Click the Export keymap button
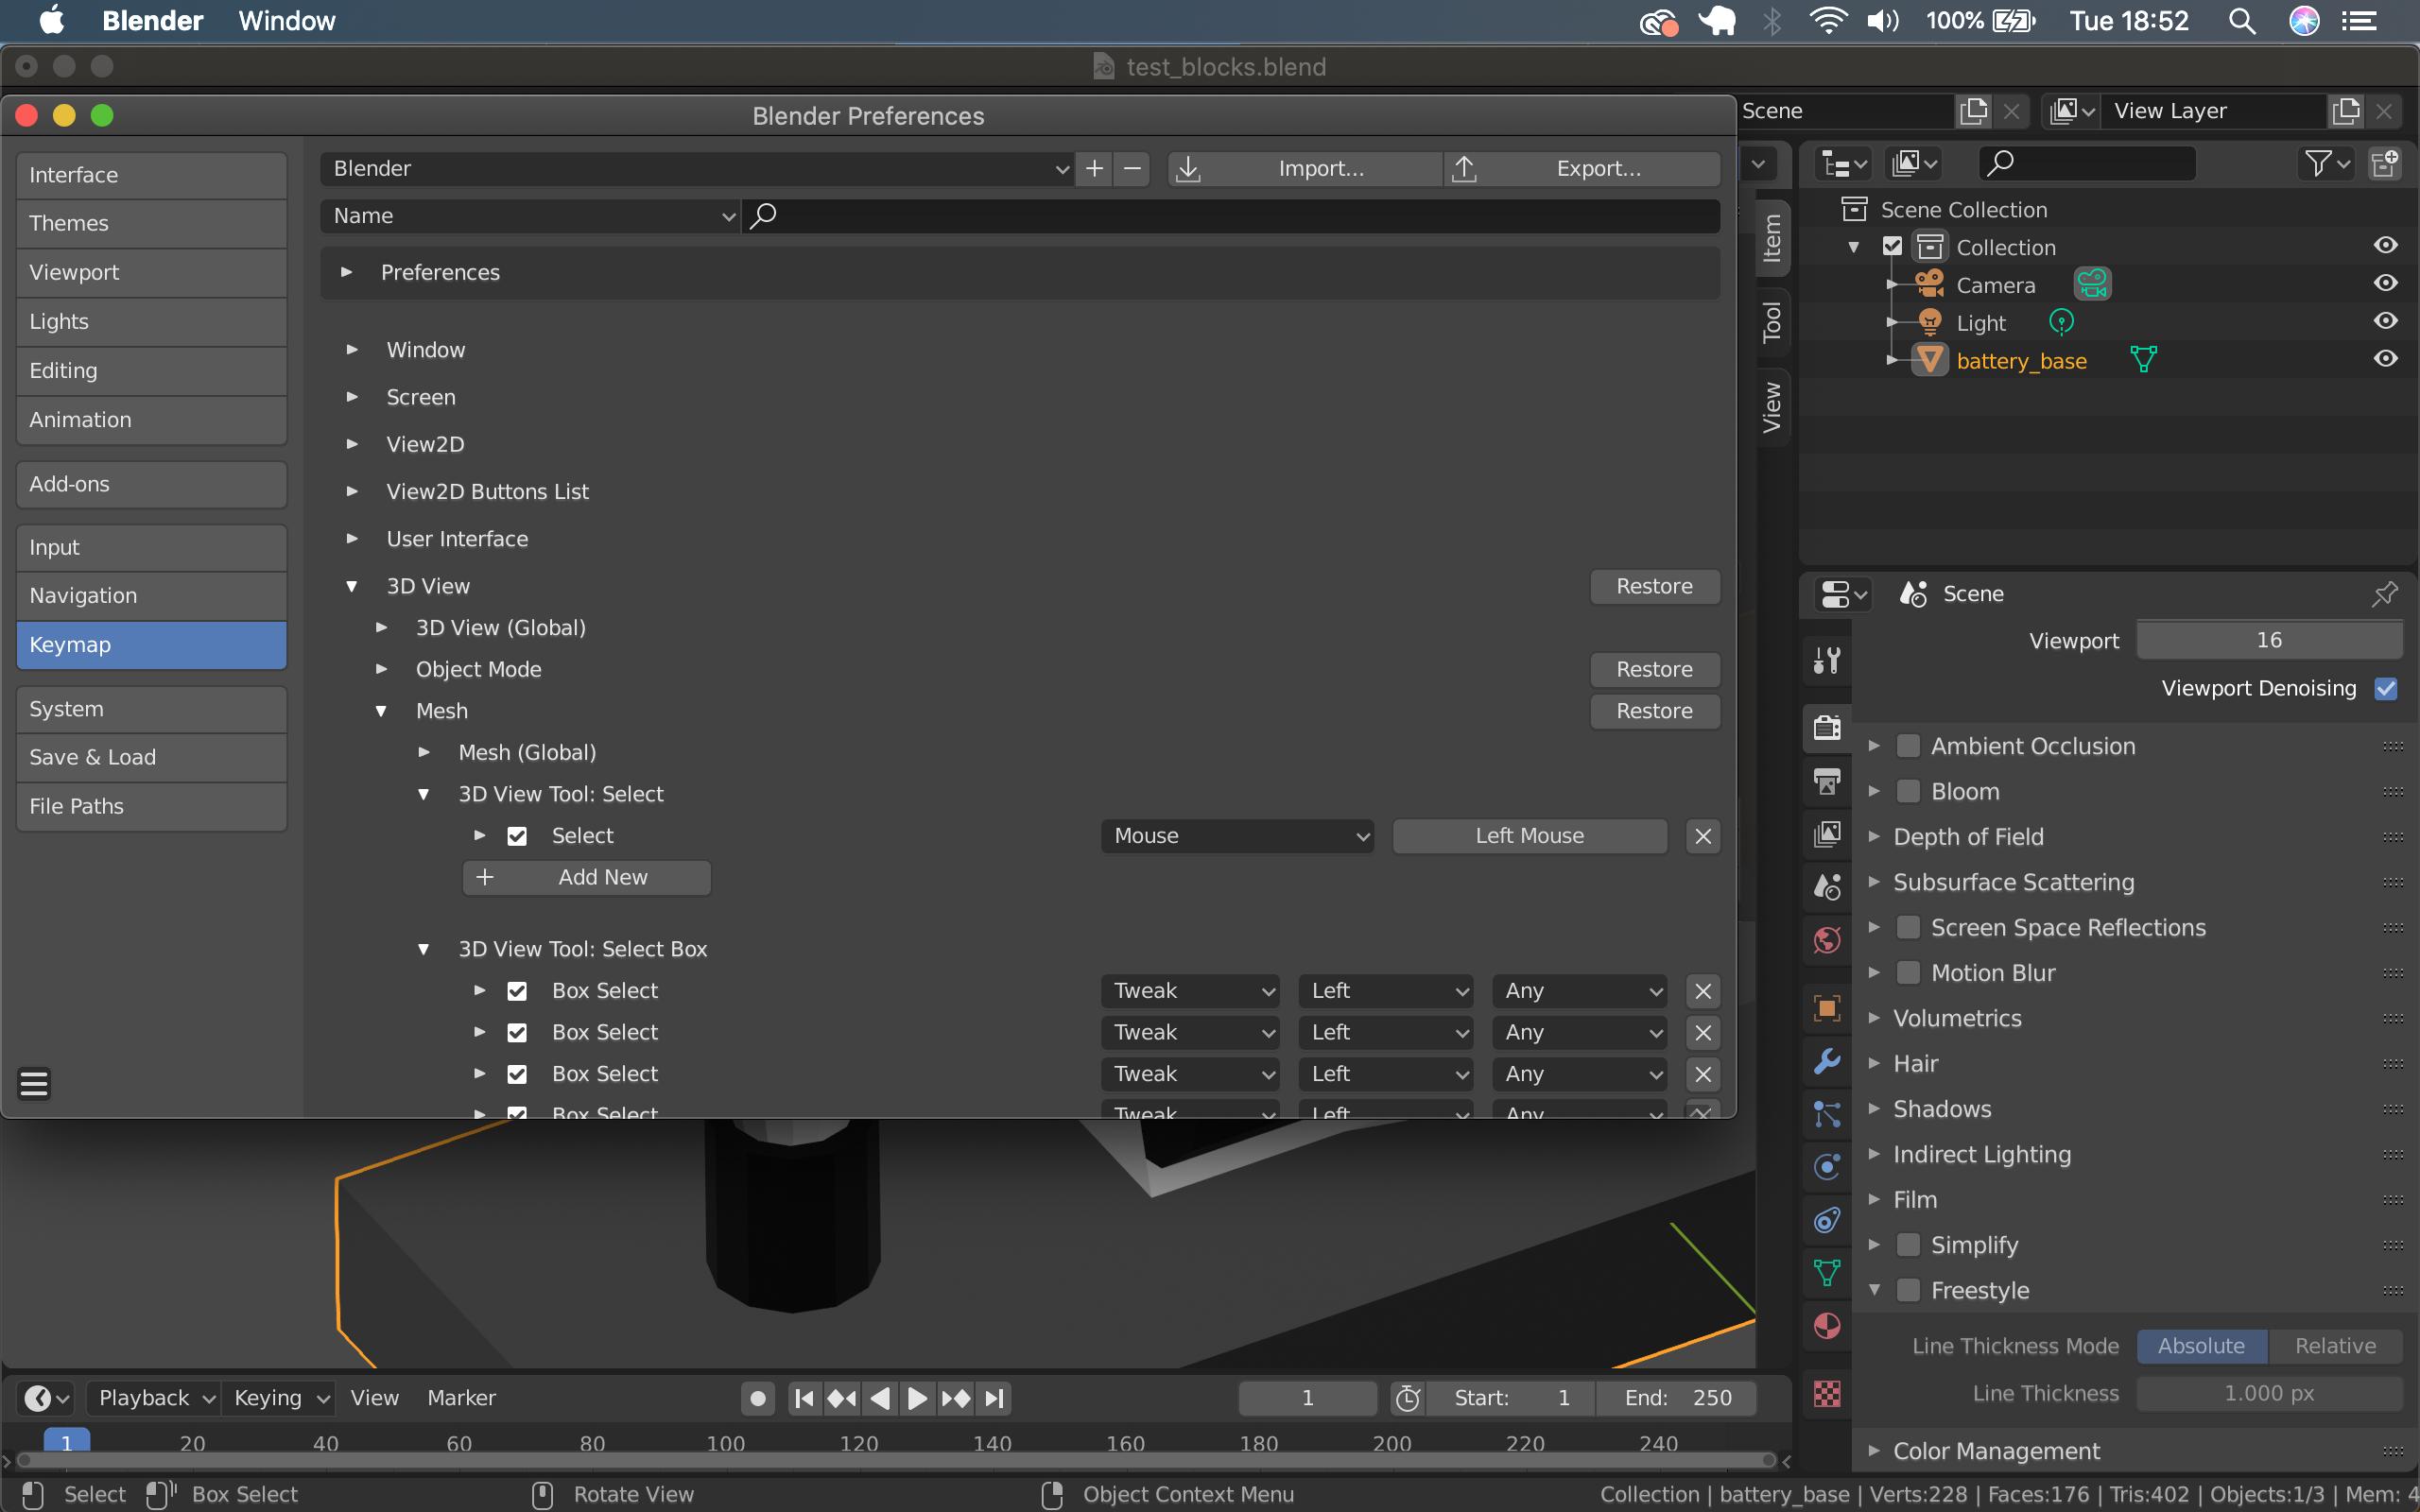The width and height of the screenshot is (2420, 1512). coord(1582,168)
